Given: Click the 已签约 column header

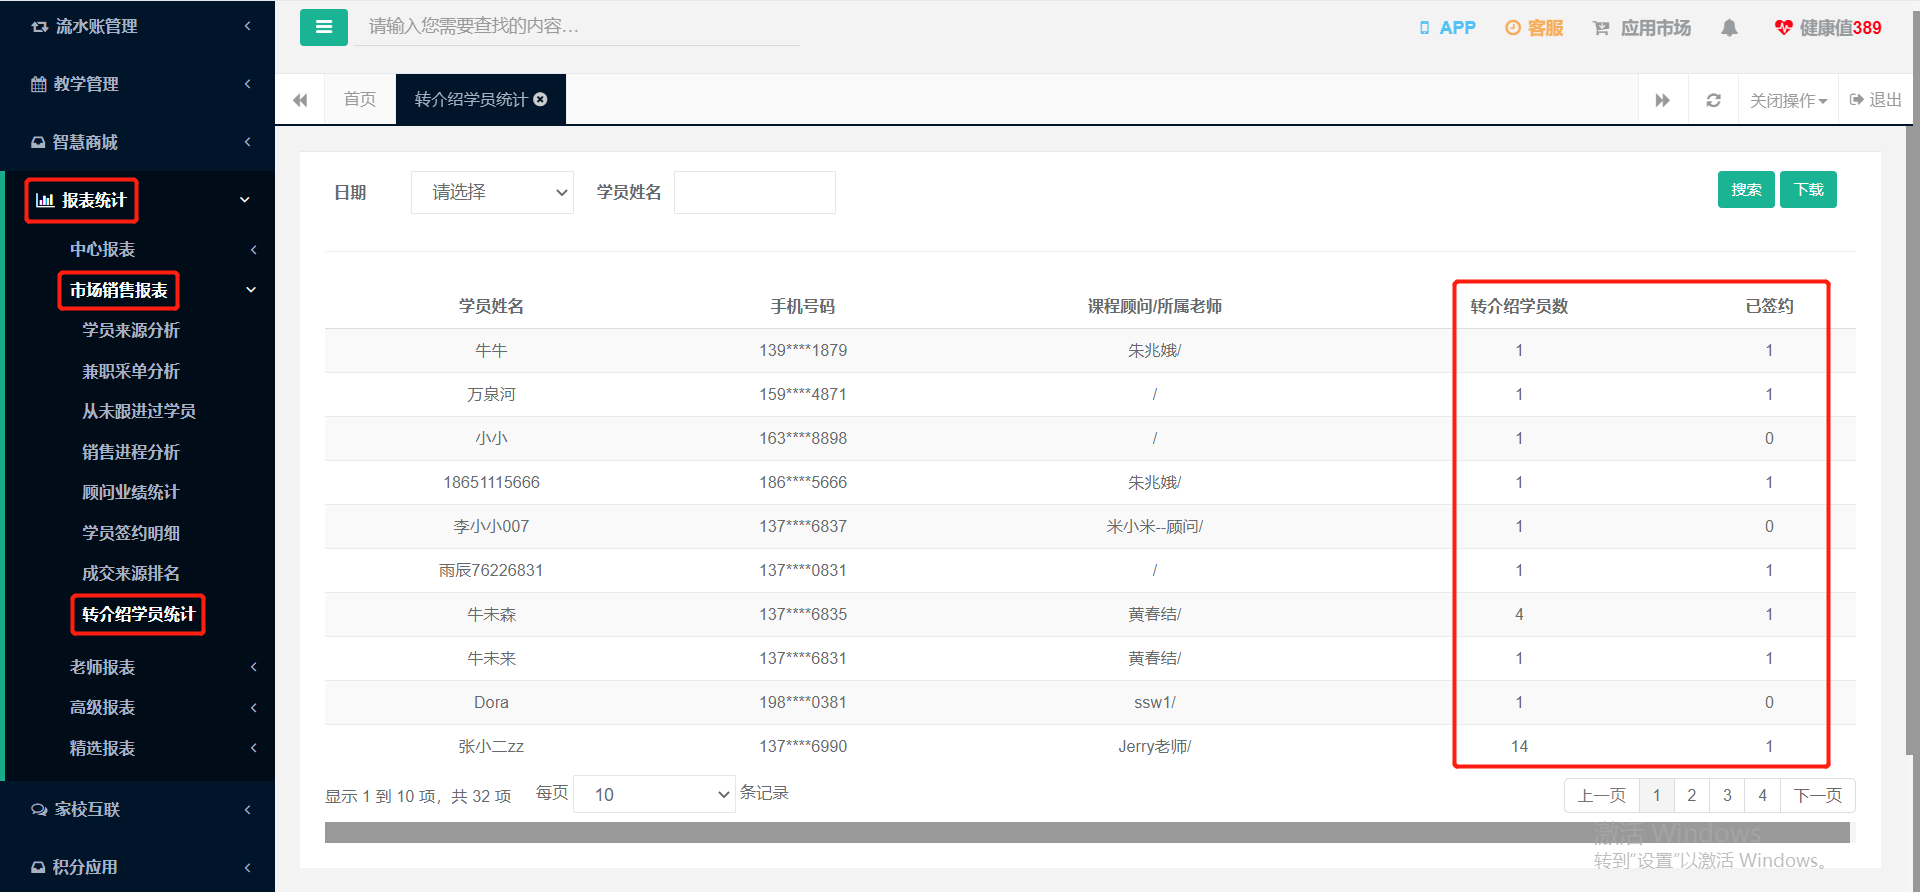Looking at the screenshot, I should pyautogui.click(x=1769, y=306).
